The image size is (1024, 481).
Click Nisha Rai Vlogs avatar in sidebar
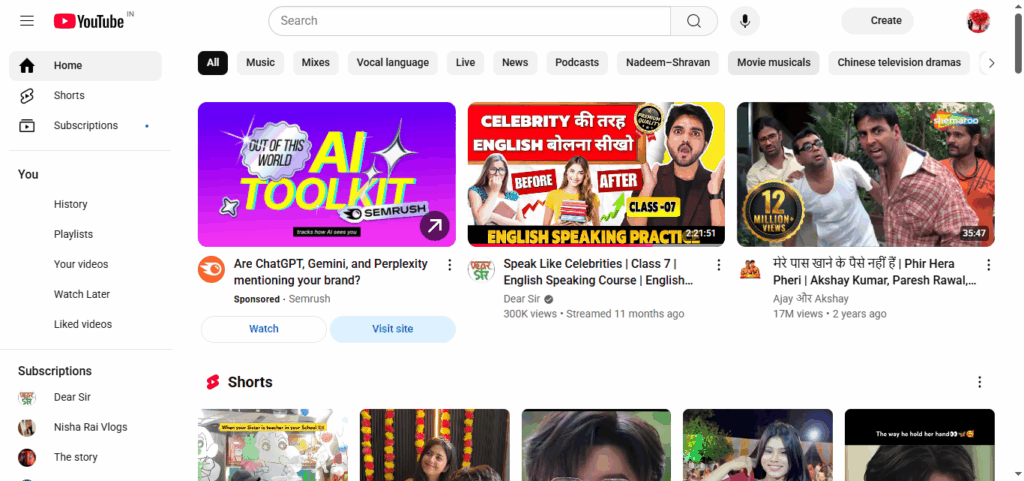27,427
